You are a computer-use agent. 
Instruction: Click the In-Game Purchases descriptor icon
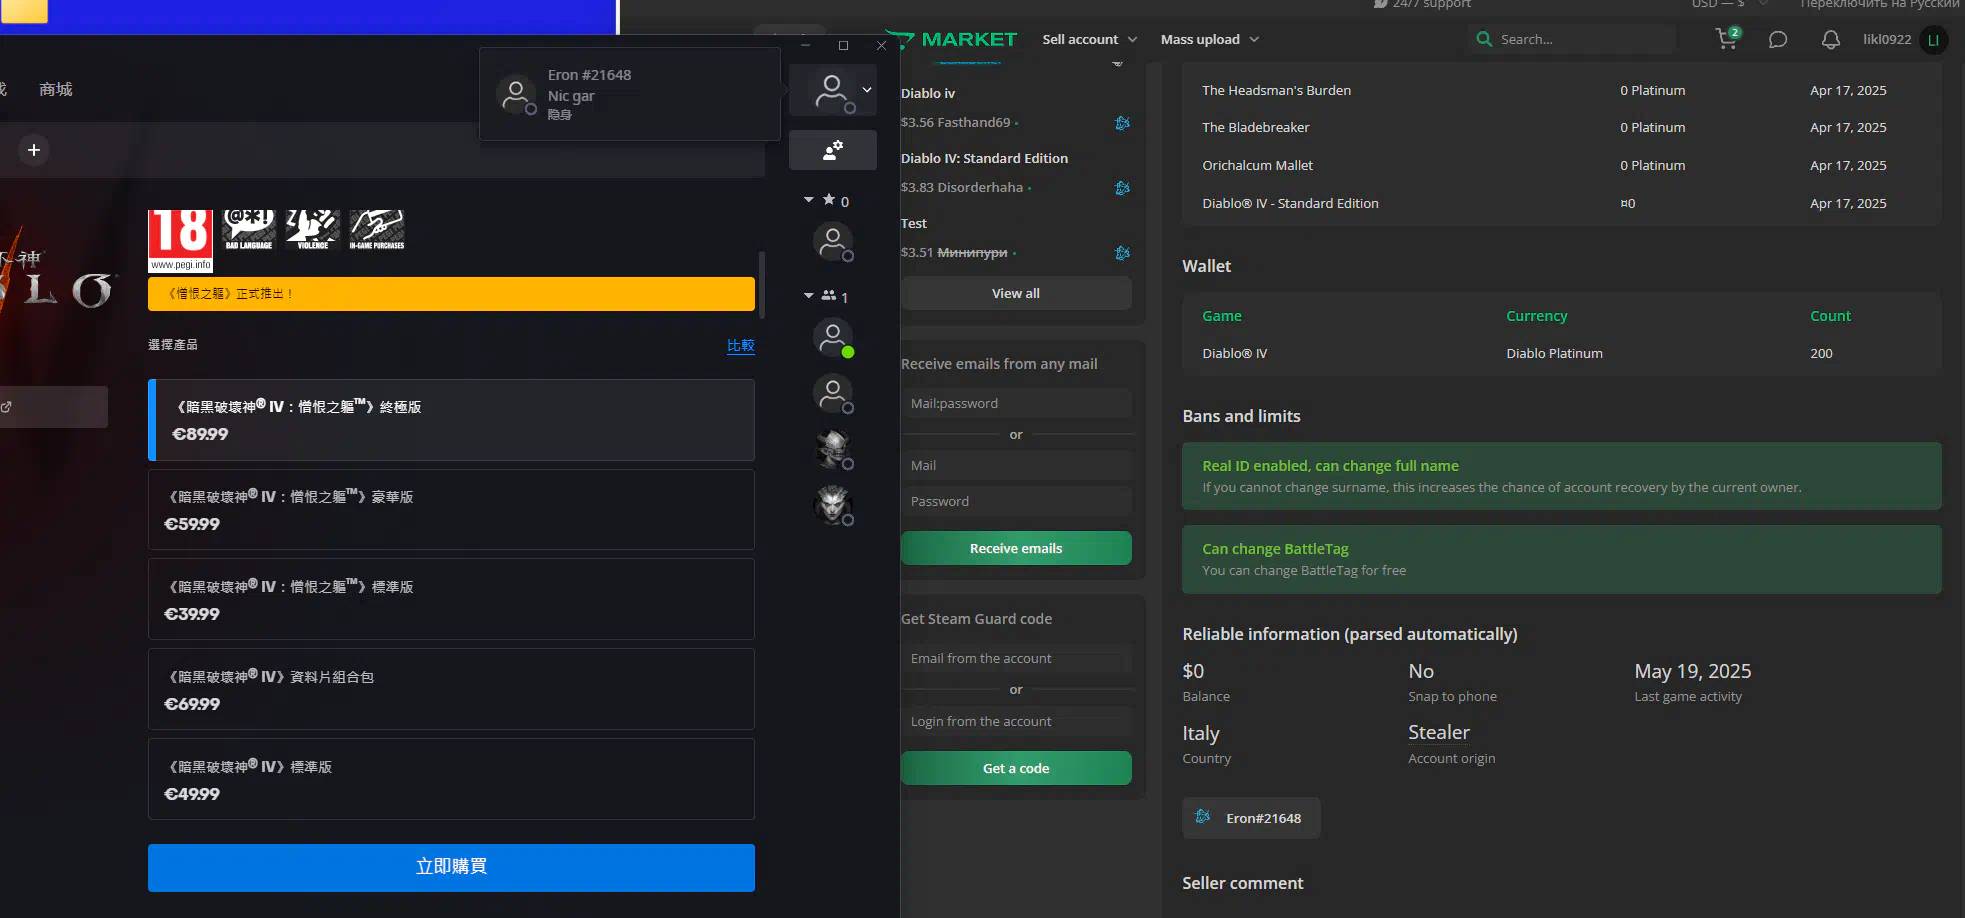tap(377, 230)
